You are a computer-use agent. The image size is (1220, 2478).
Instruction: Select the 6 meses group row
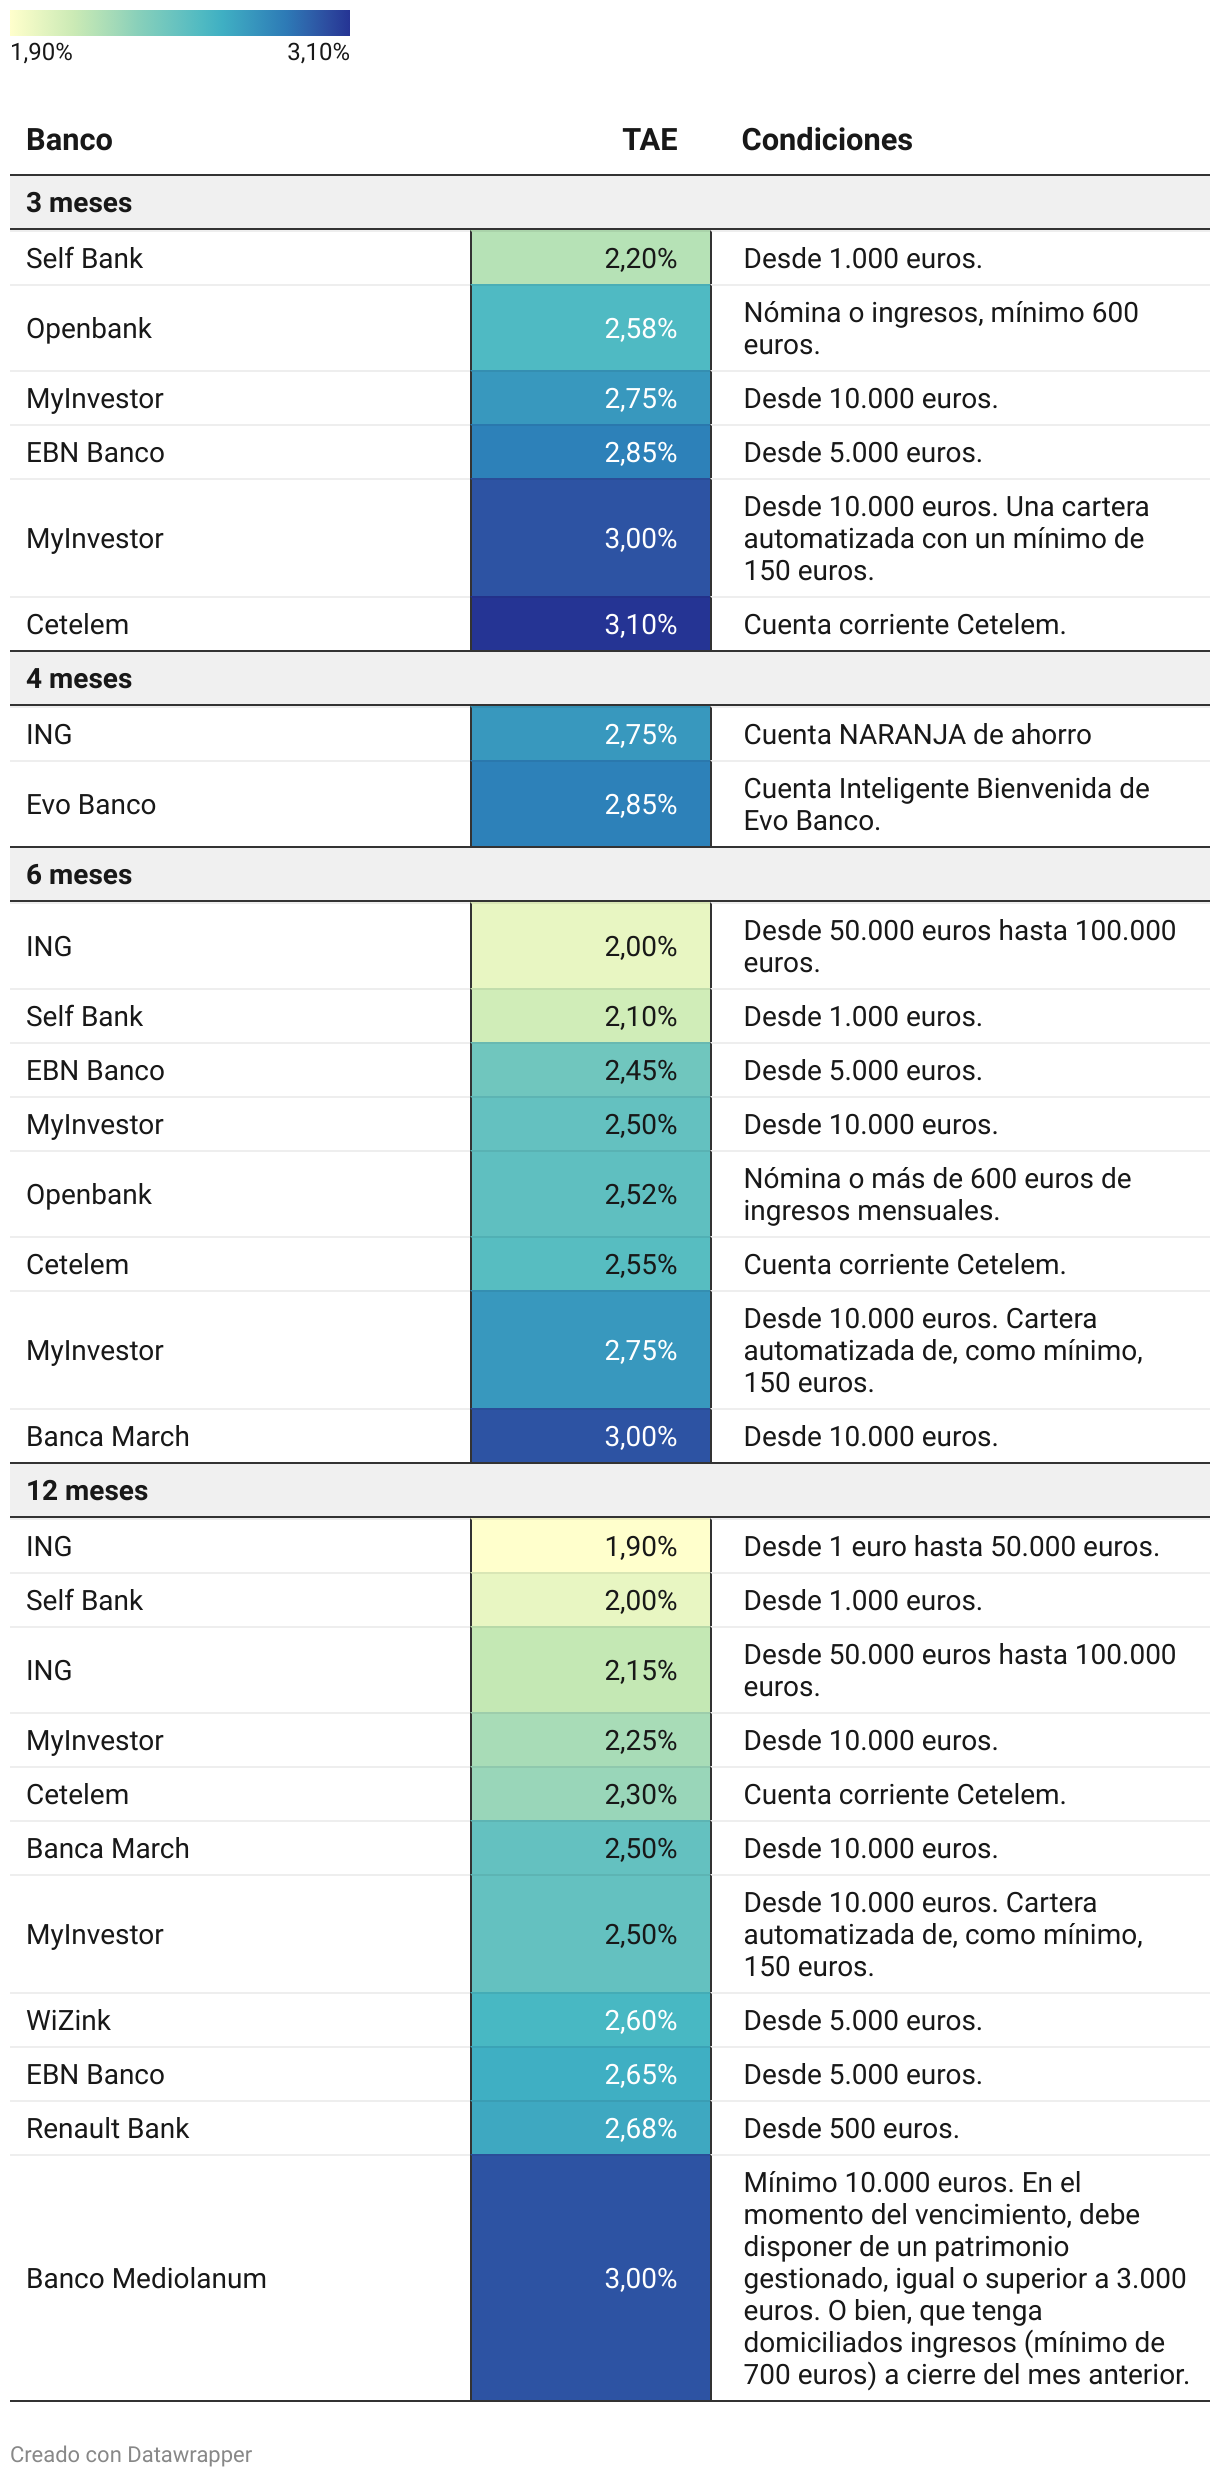(610, 875)
